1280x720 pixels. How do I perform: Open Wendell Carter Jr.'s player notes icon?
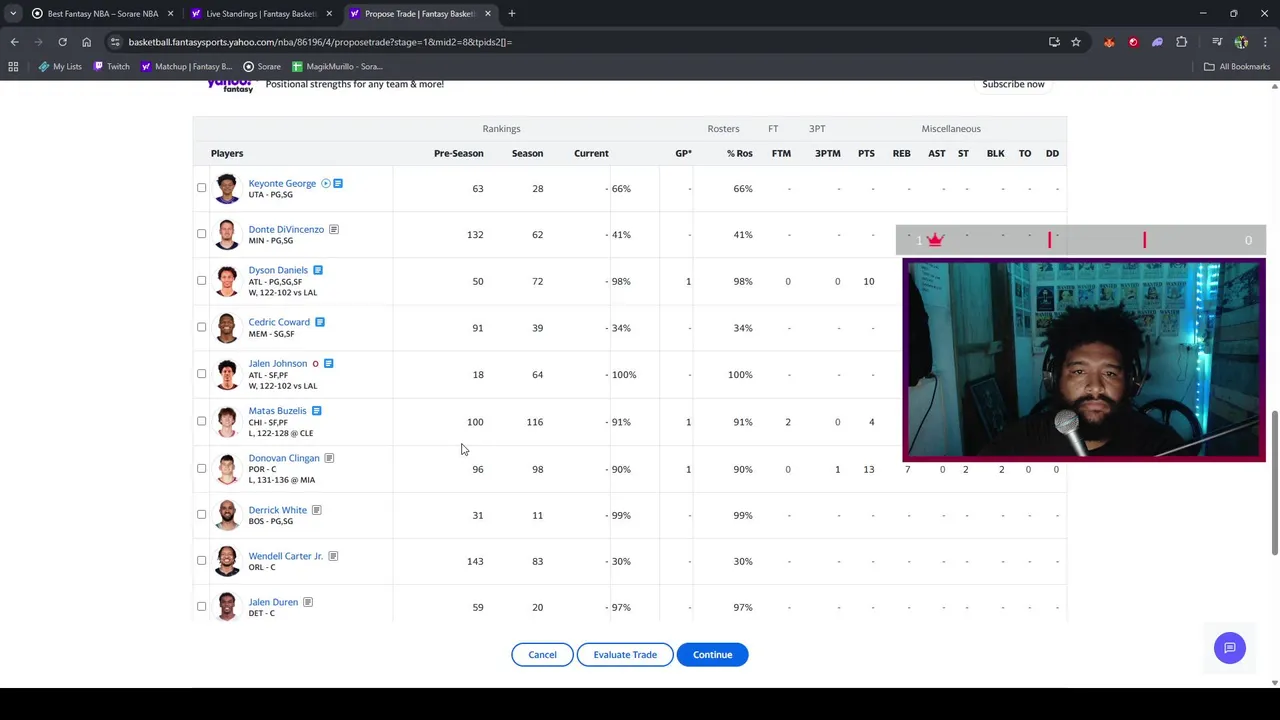(x=333, y=556)
